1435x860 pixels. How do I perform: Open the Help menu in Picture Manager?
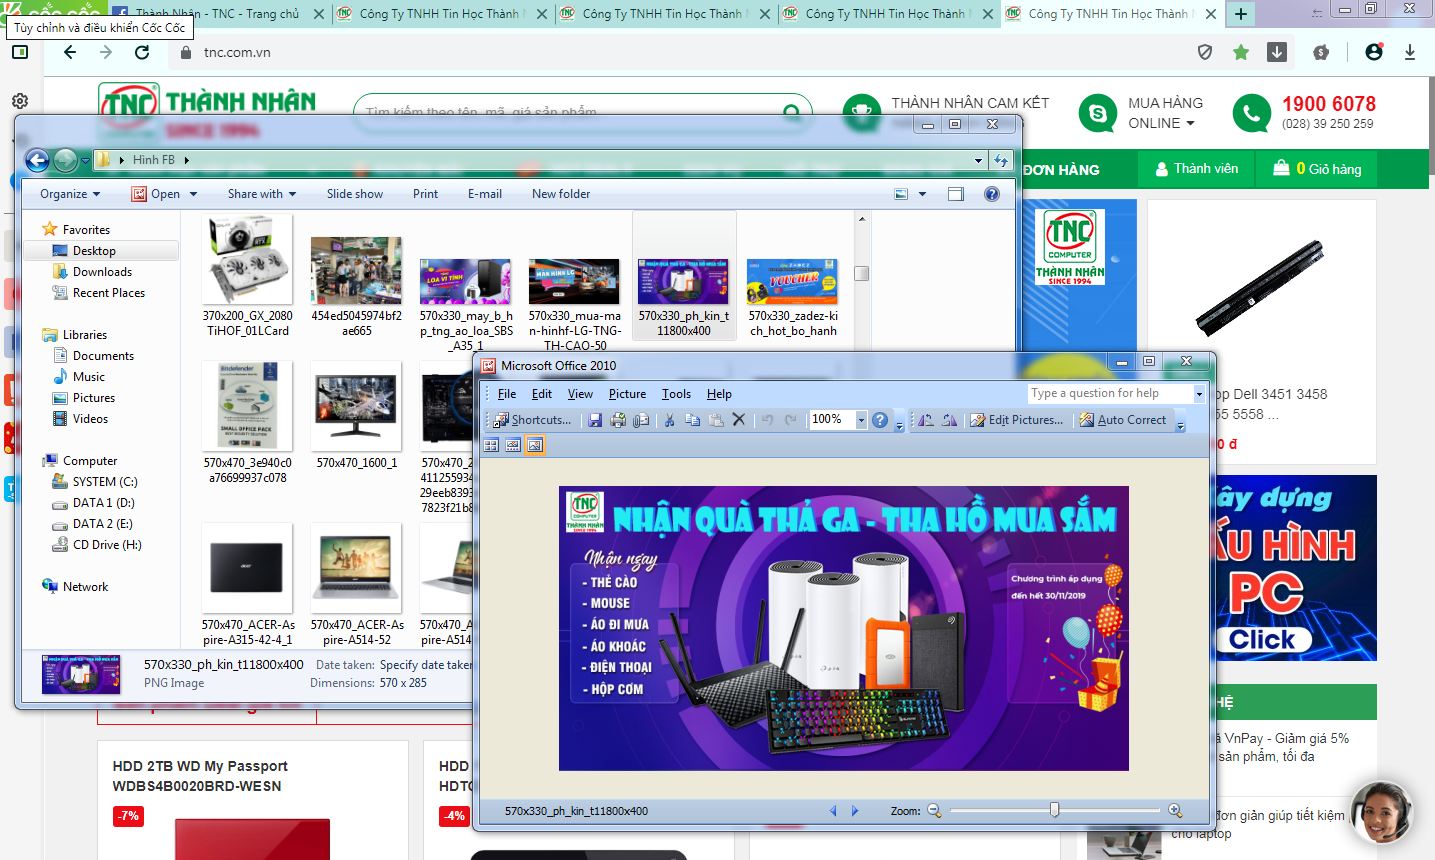(719, 394)
